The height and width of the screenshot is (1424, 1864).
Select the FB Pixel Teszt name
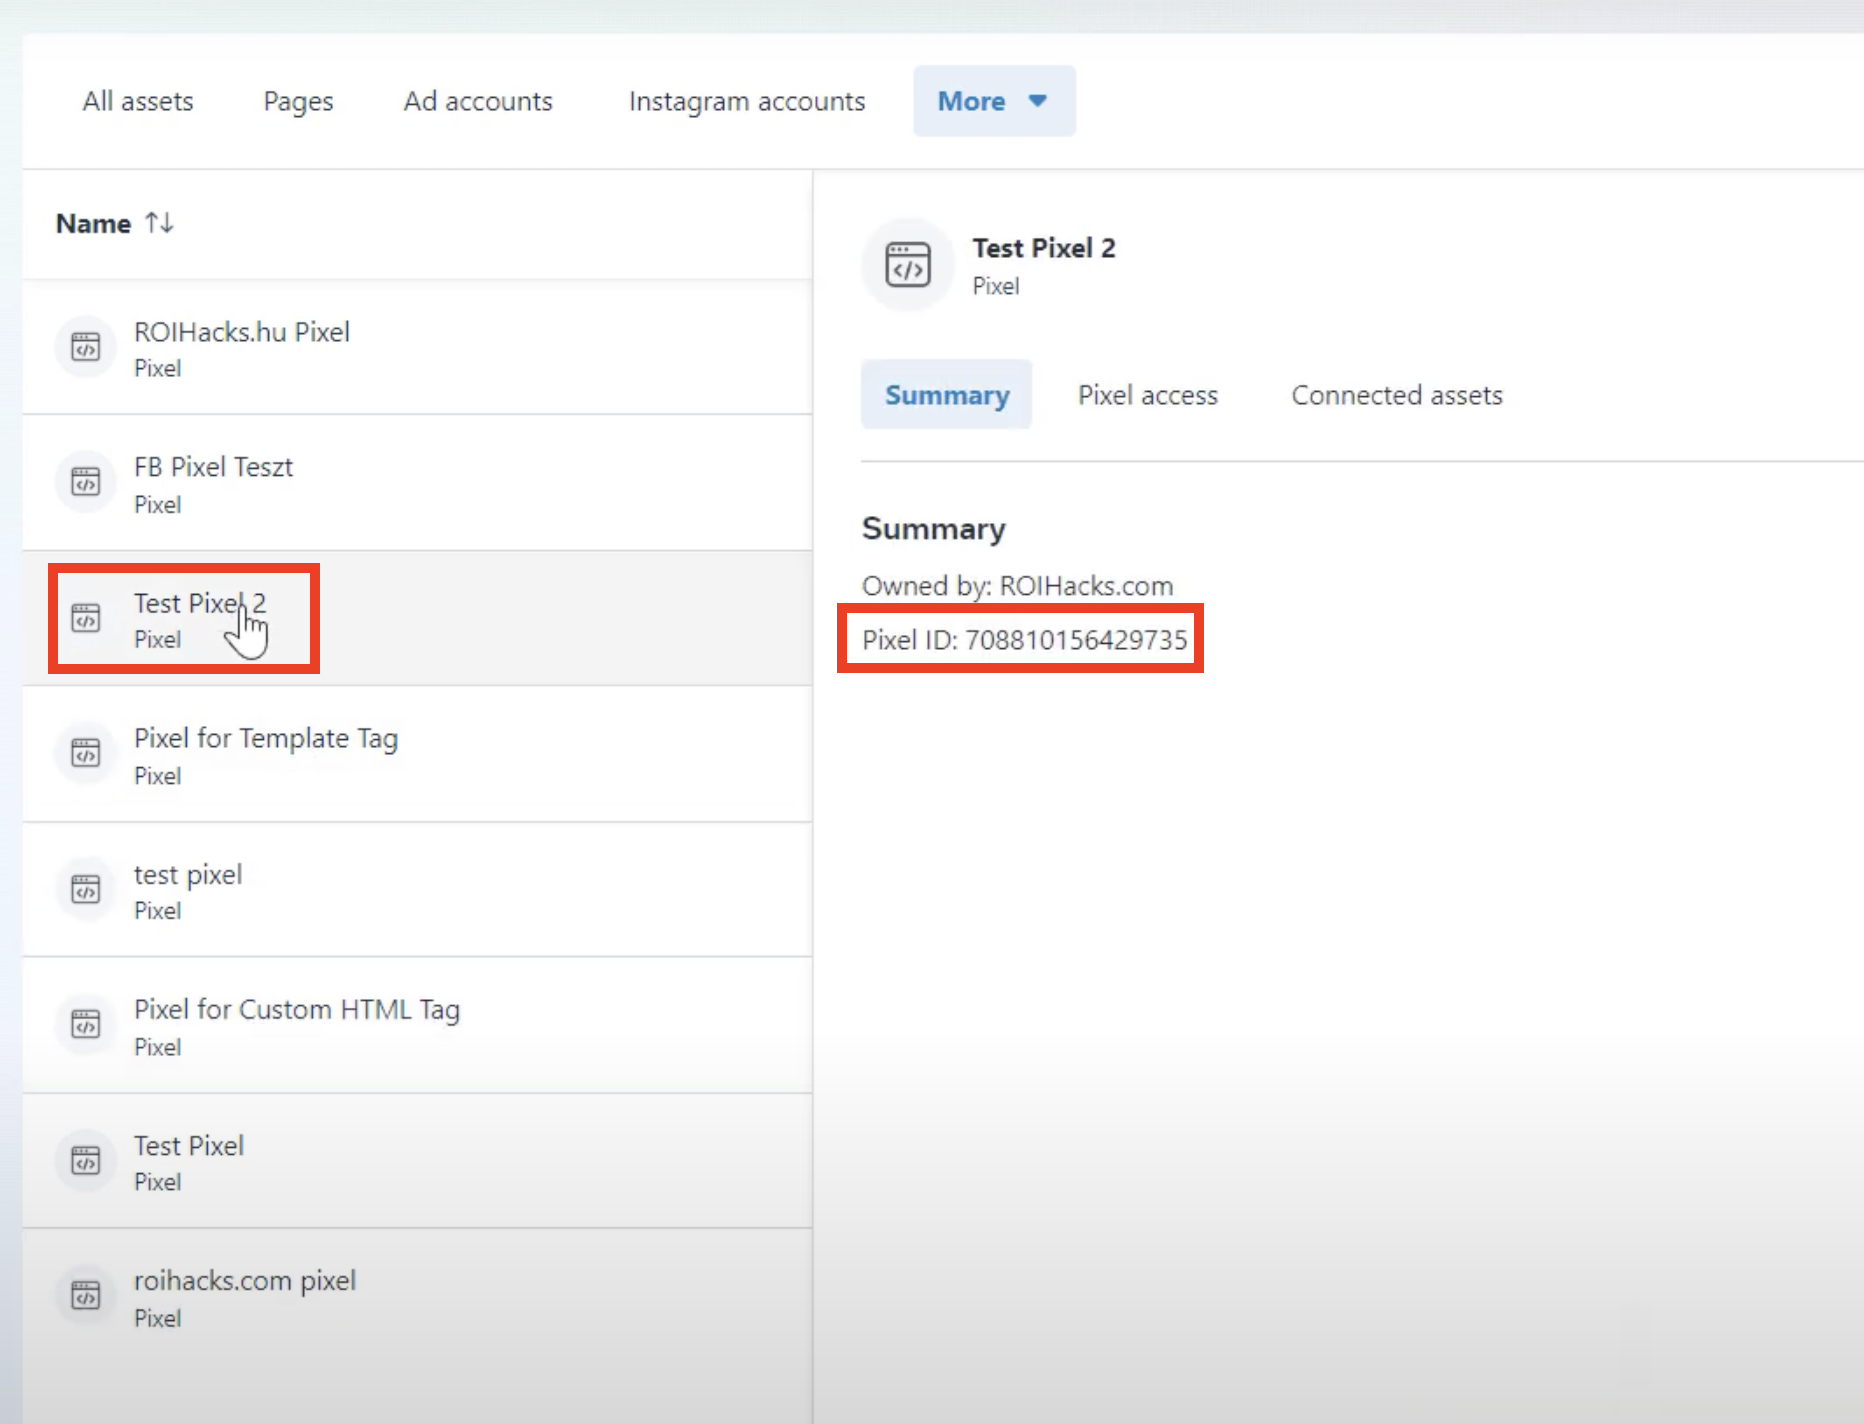coord(213,467)
